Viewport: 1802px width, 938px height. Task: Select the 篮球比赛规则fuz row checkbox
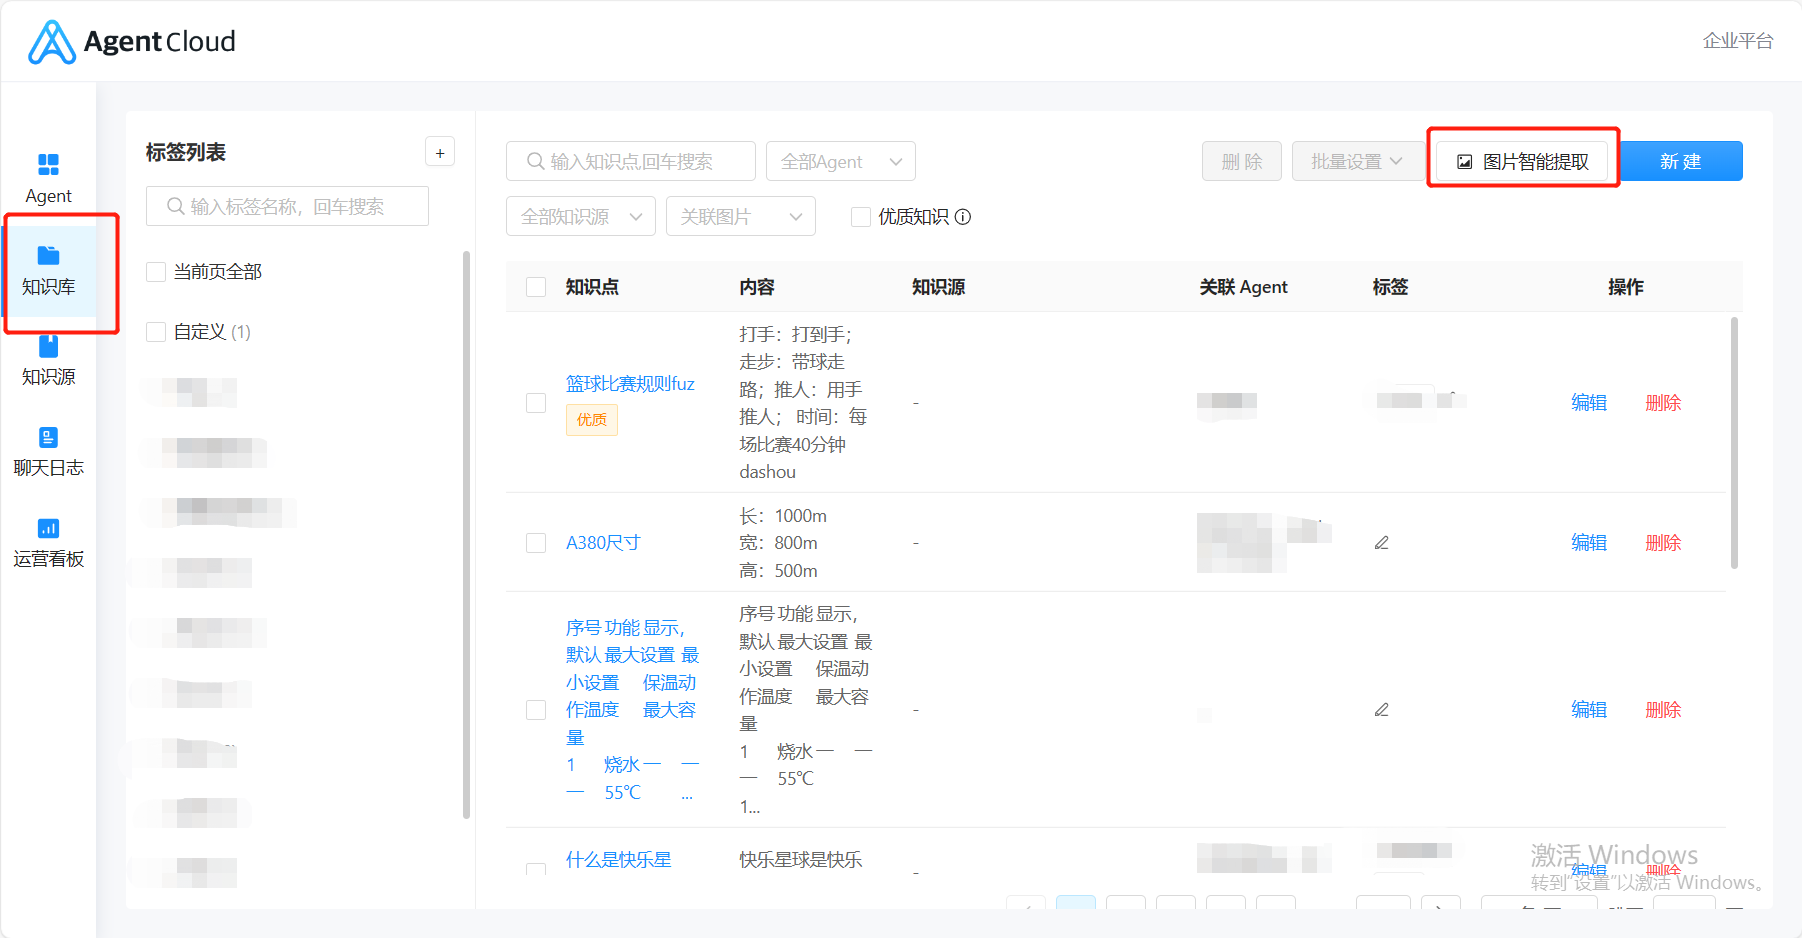tap(536, 403)
